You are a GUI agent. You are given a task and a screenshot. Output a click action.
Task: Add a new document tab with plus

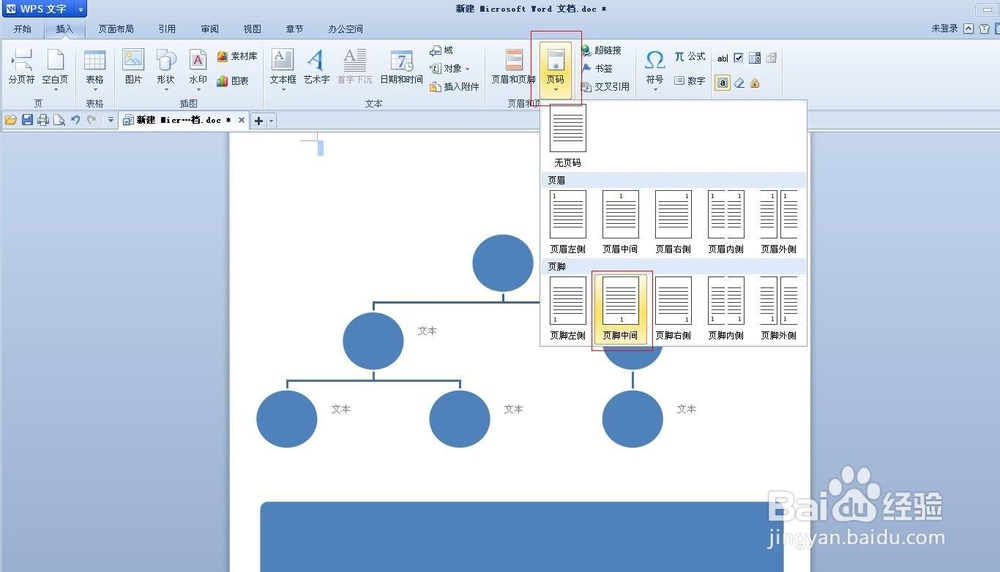[259, 121]
